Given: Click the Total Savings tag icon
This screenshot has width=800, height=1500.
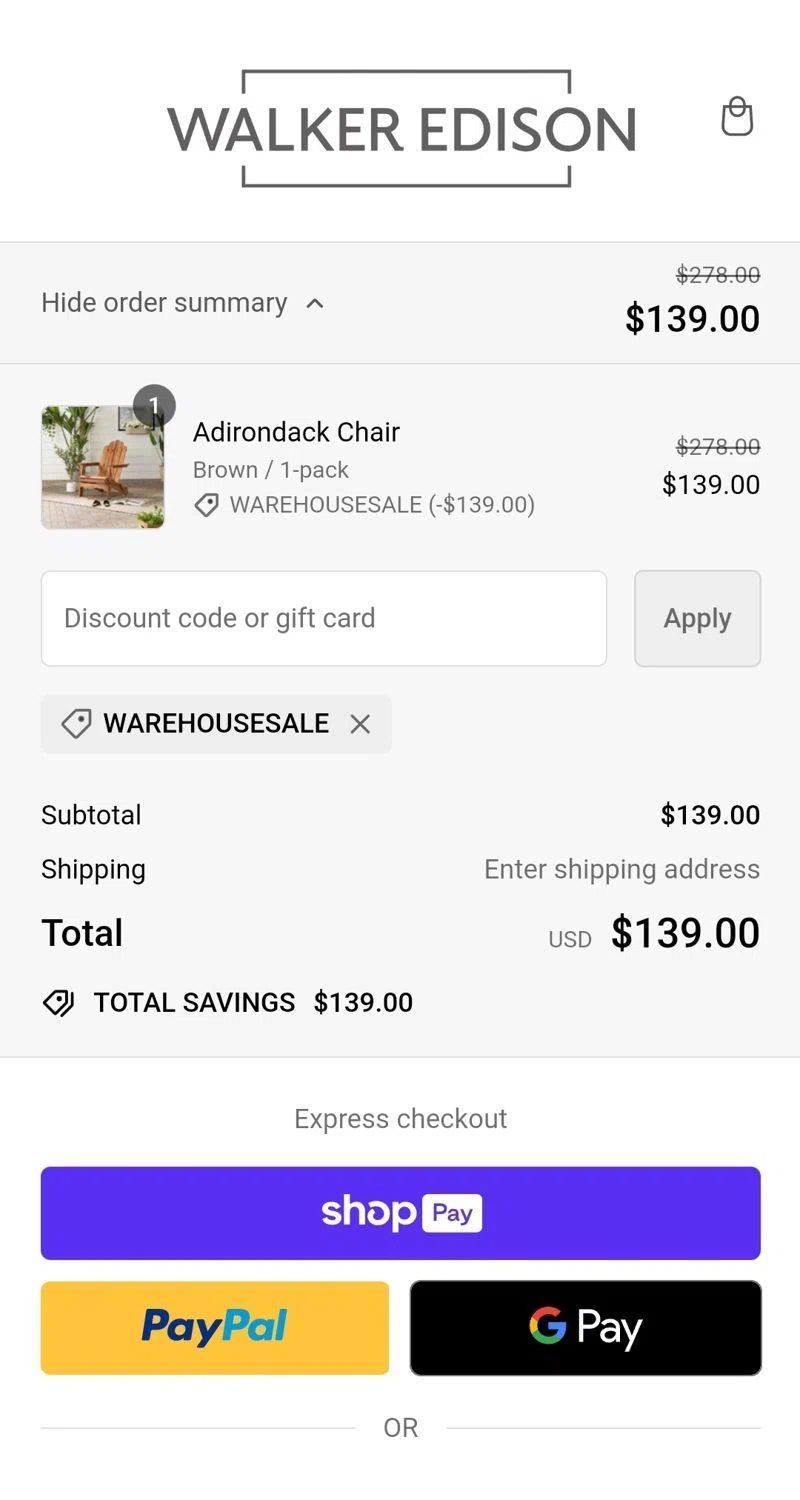Looking at the screenshot, I should pos(59,1003).
